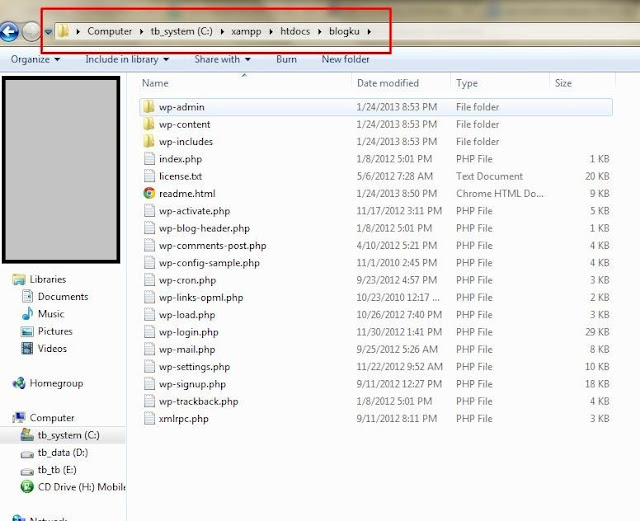Screen dimensions: 640x521
Task: Click the folder icon in address bar
Action: point(63,31)
